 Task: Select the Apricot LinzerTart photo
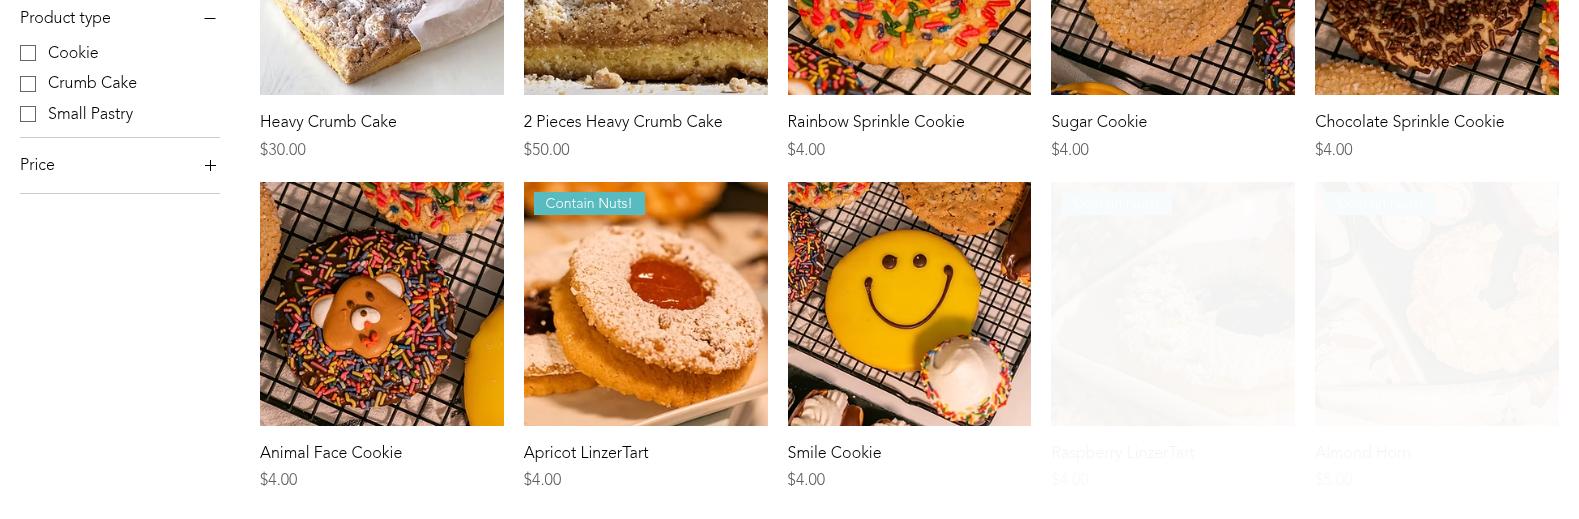coord(646,304)
